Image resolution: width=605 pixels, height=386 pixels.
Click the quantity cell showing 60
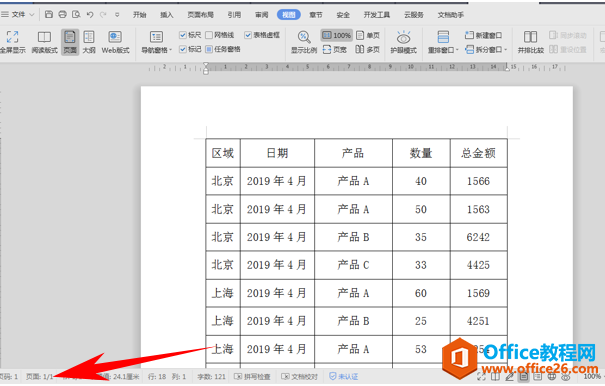pos(421,293)
